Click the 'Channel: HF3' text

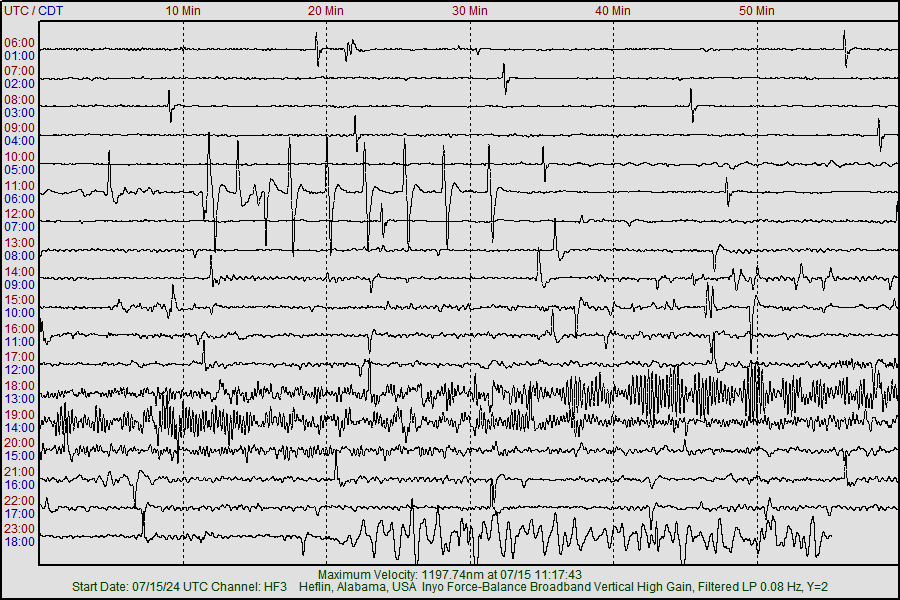pos(249,587)
